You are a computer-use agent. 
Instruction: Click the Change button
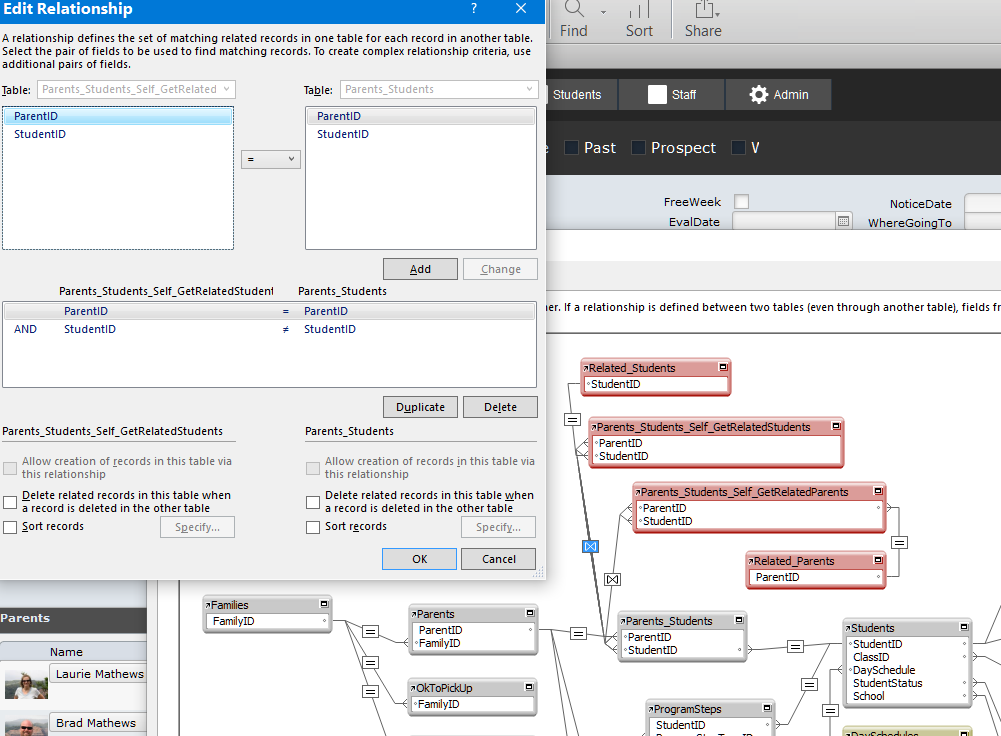(x=500, y=269)
